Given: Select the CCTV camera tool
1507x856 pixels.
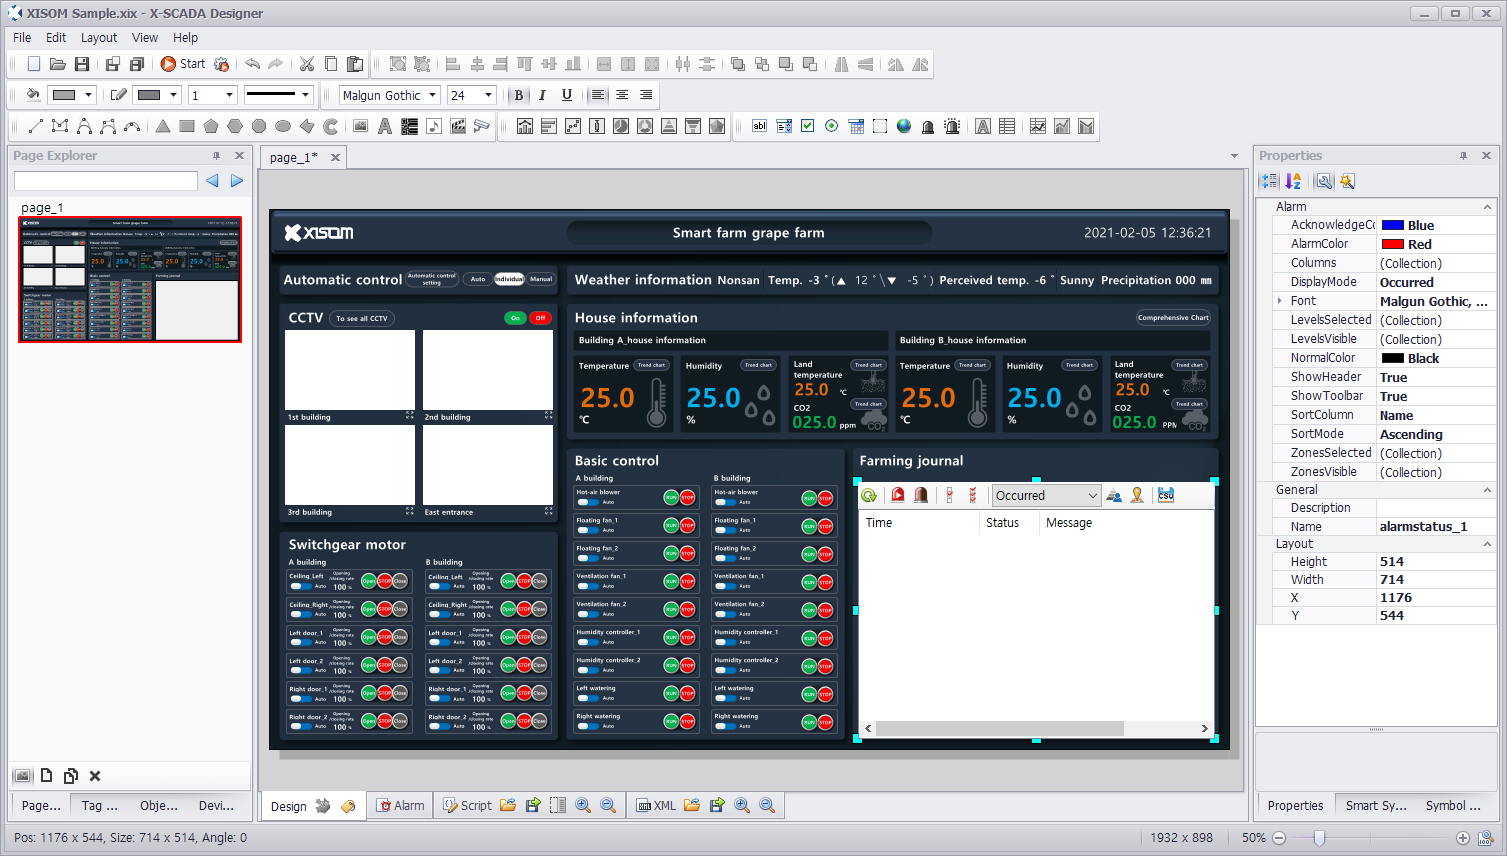Looking at the screenshot, I should coord(482,126).
